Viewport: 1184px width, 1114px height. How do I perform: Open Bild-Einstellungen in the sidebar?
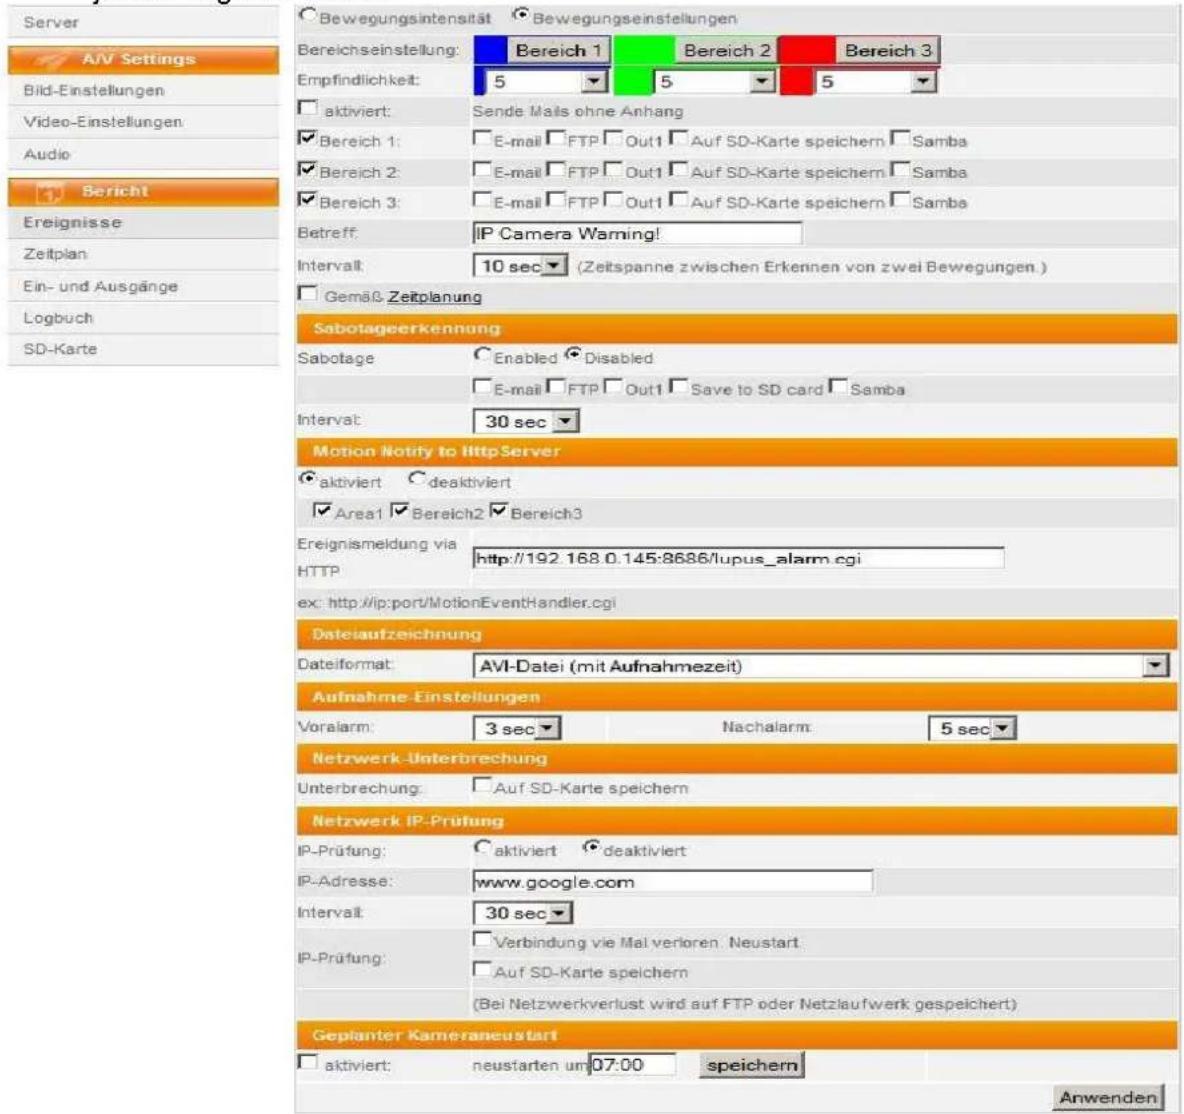(x=143, y=91)
